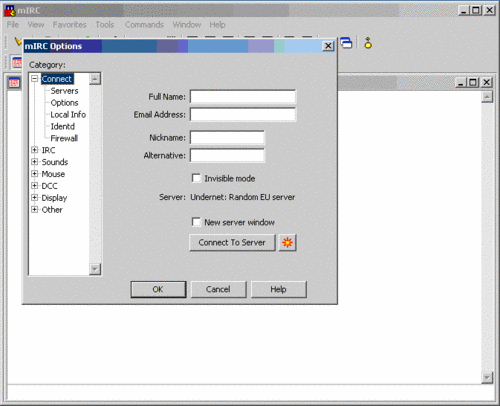Expand the DCC category

34,186
